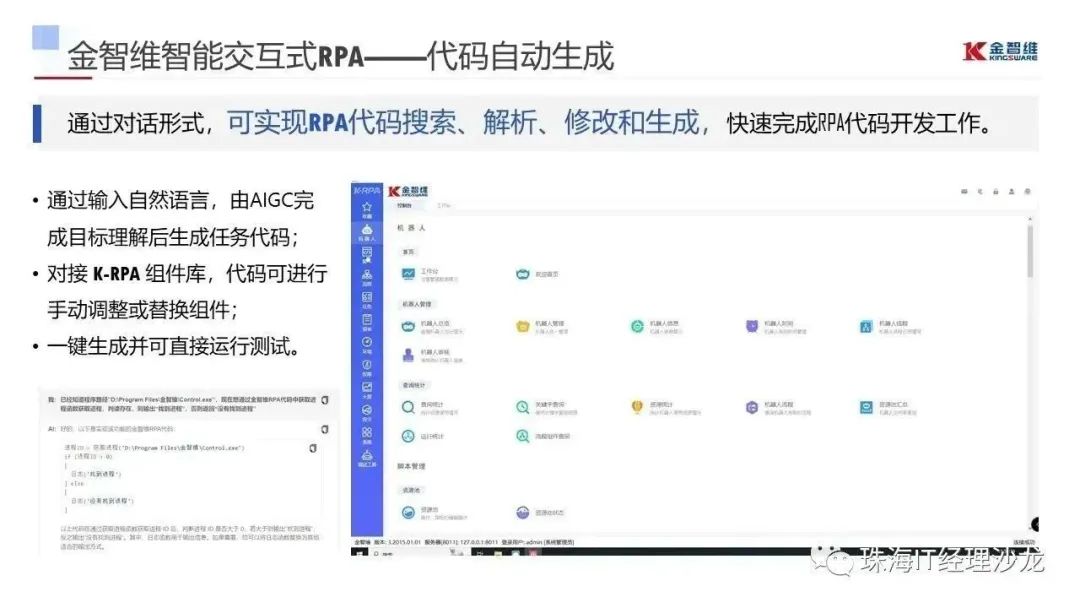Click the 查询统计 group label
This screenshot has height=608, width=1080.
(414, 385)
